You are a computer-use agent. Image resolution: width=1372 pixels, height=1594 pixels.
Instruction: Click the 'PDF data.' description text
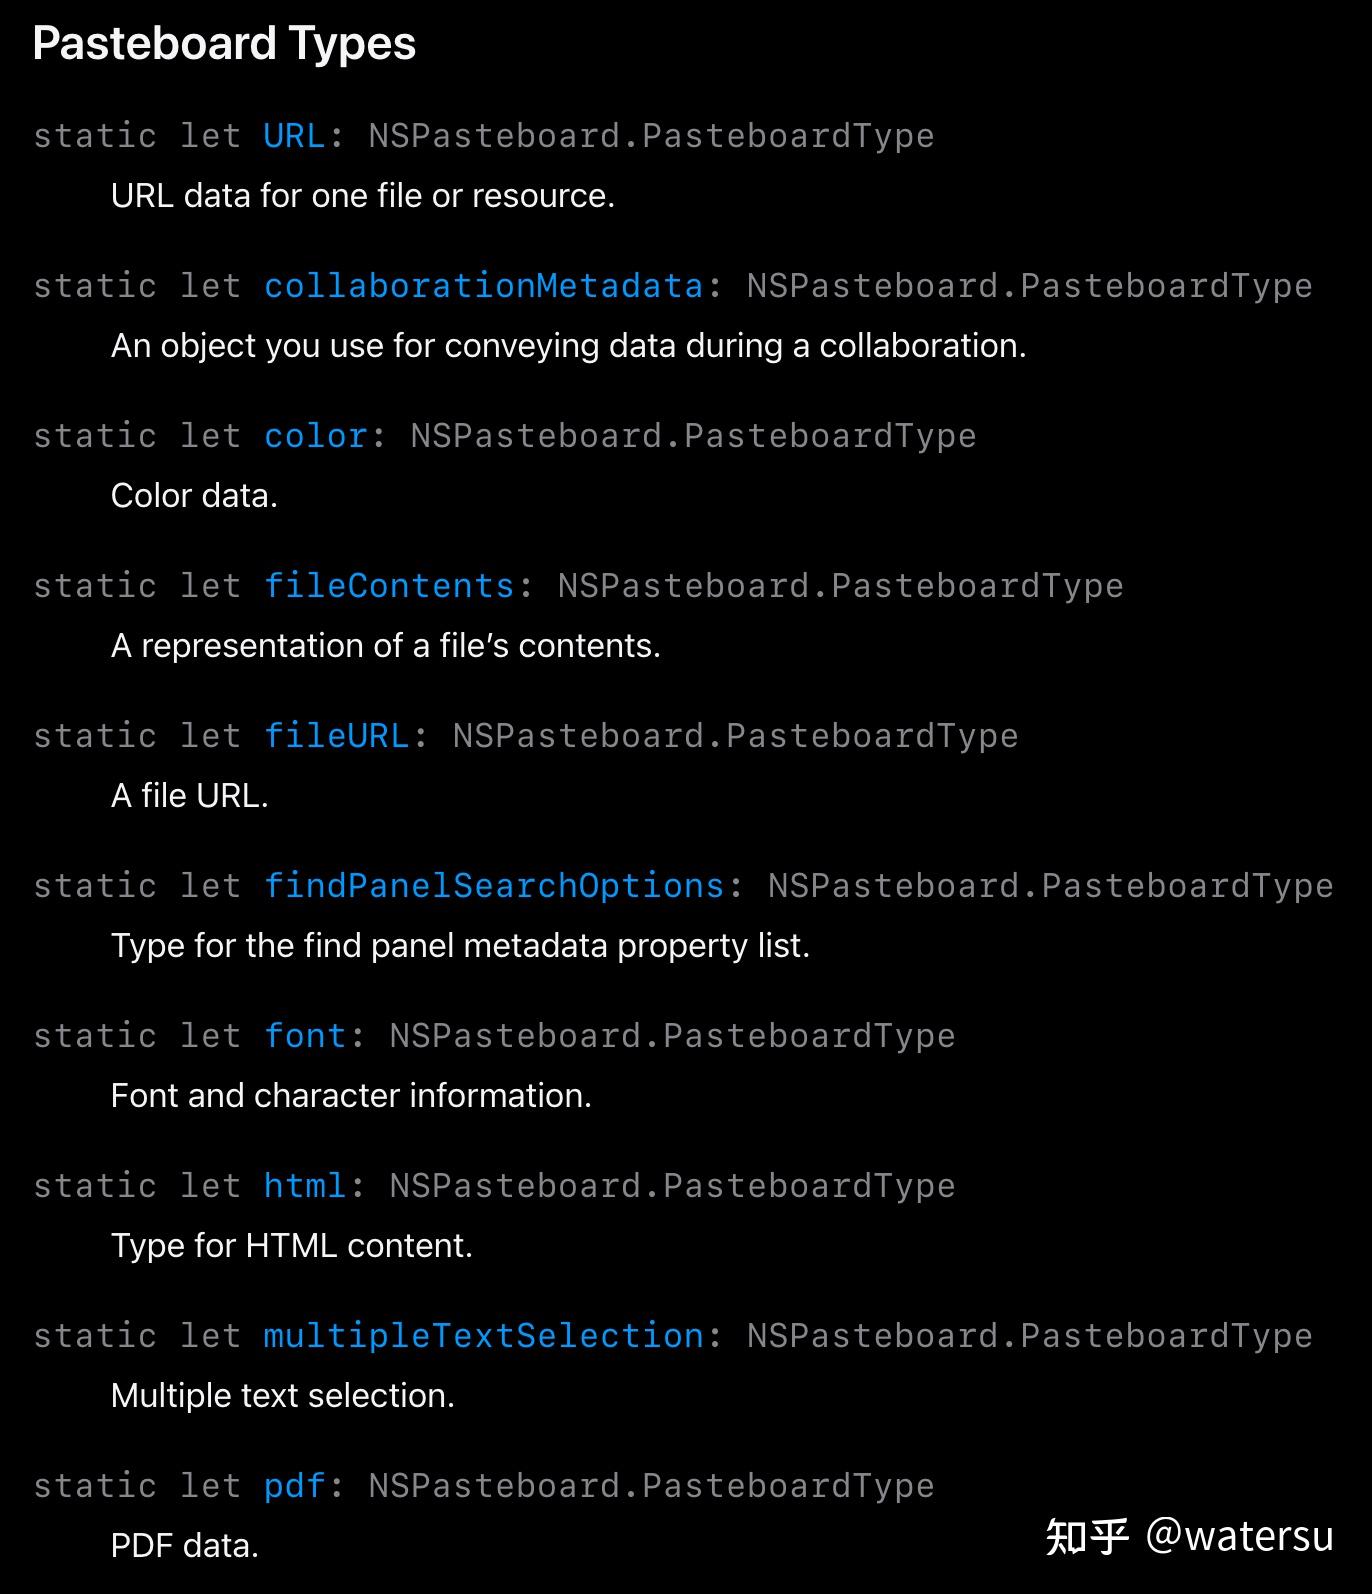click(185, 1546)
